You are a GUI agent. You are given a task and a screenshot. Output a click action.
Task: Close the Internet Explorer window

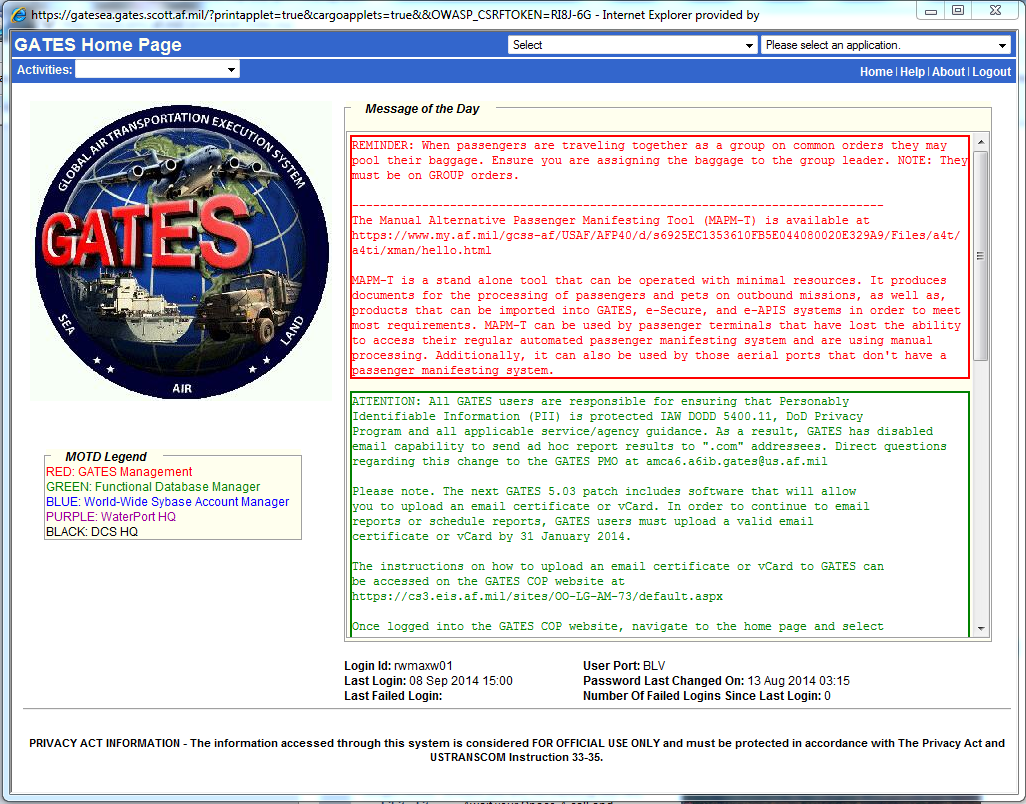996,10
